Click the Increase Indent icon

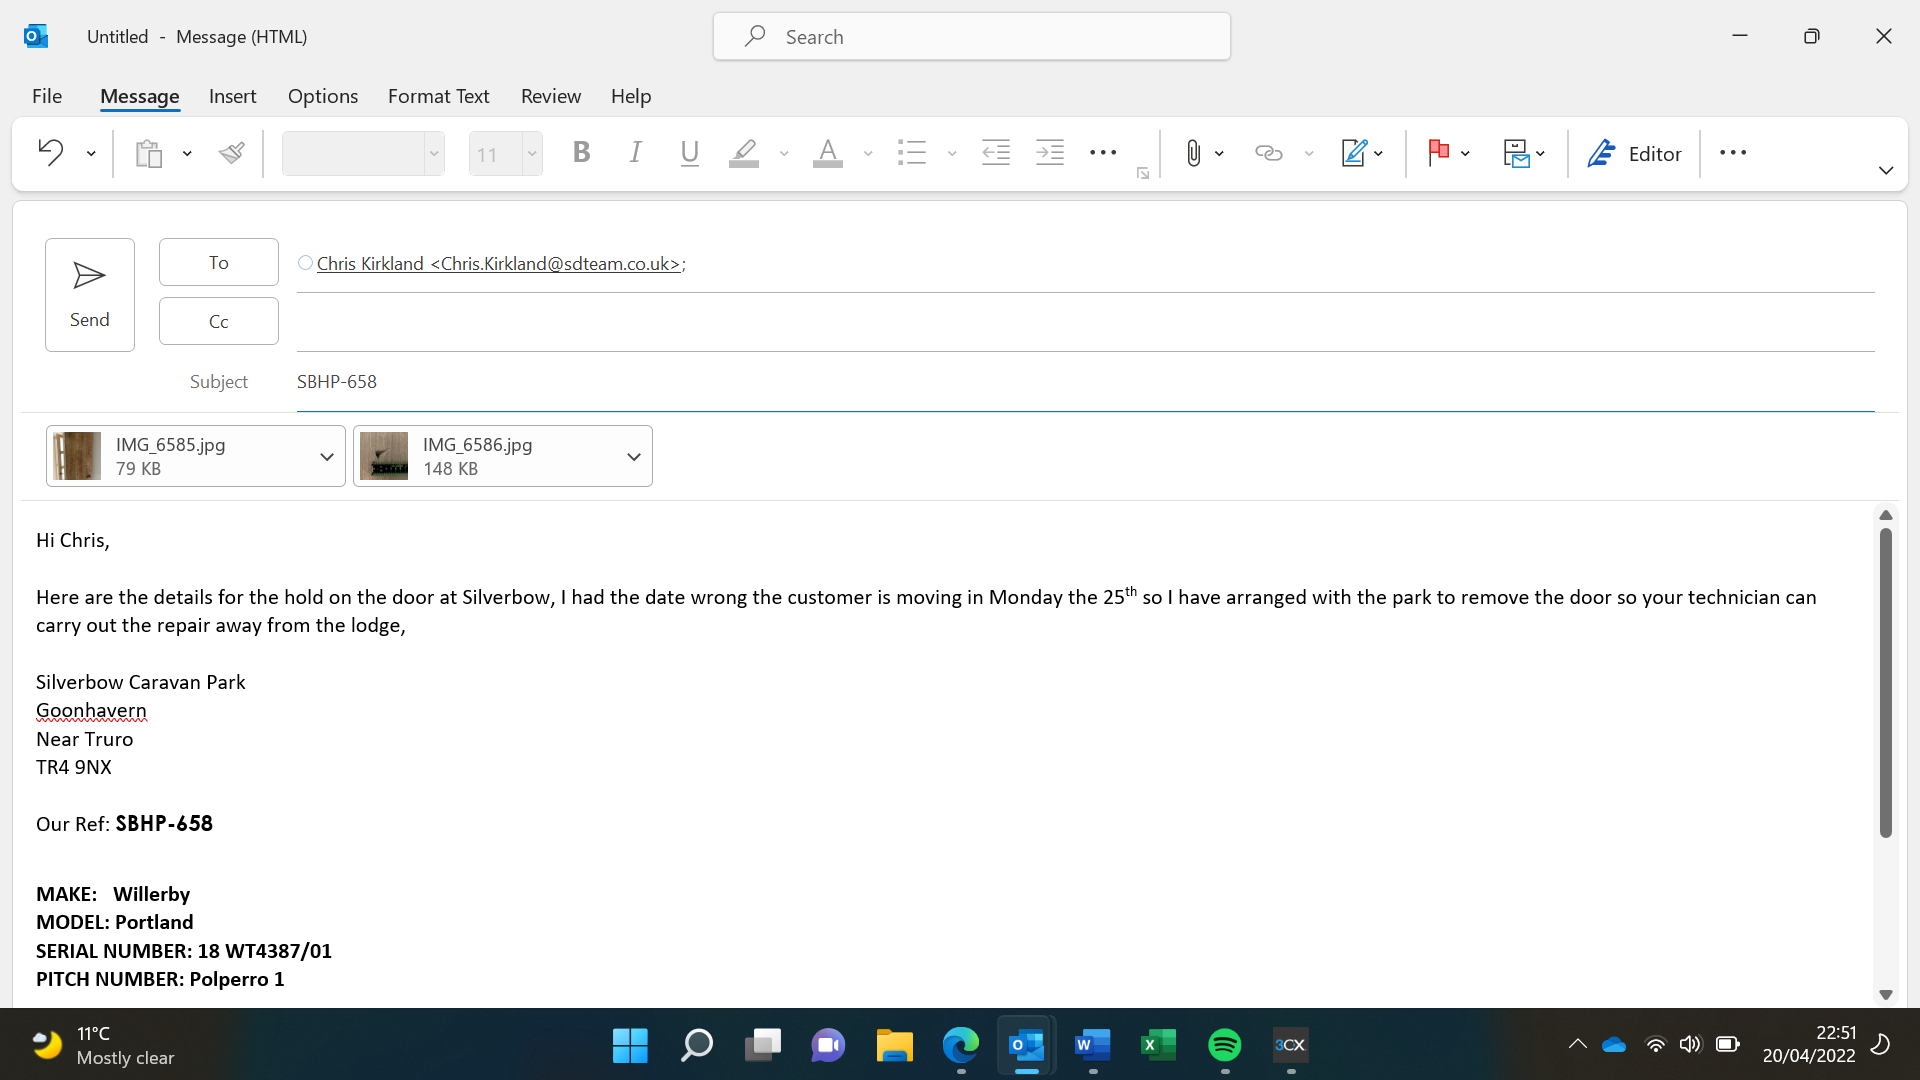point(1049,153)
